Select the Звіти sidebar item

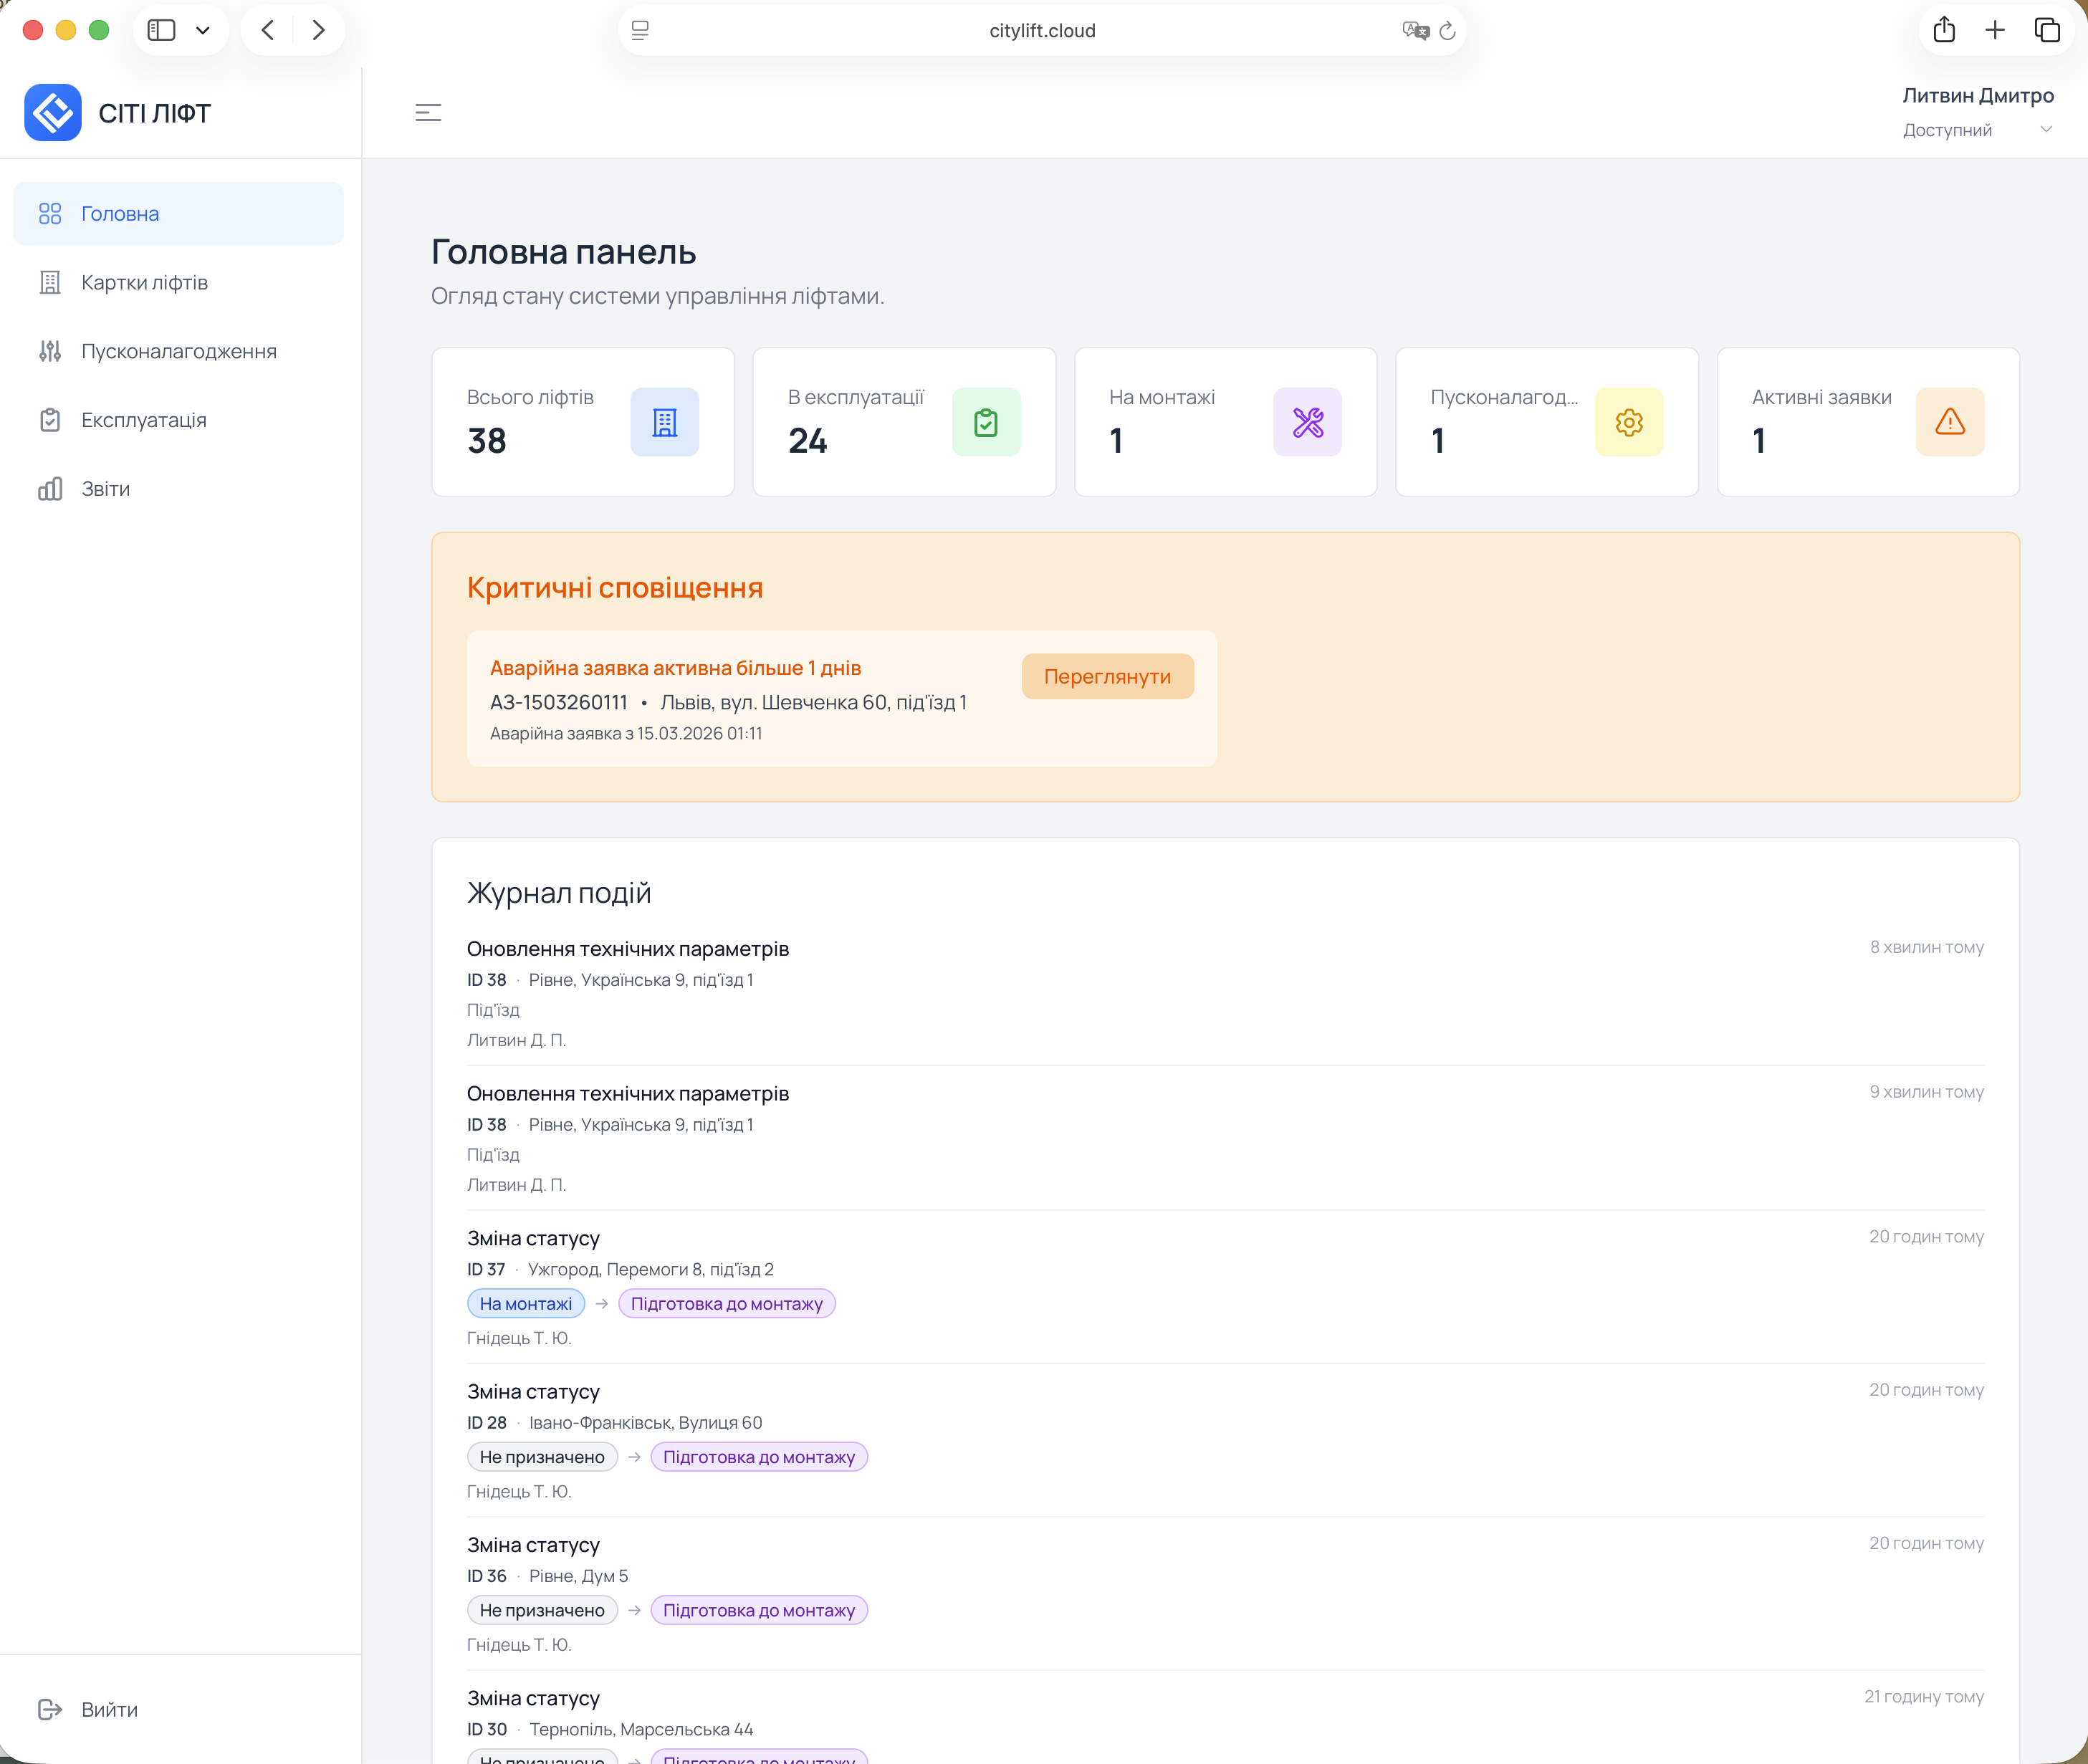pos(105,489)
